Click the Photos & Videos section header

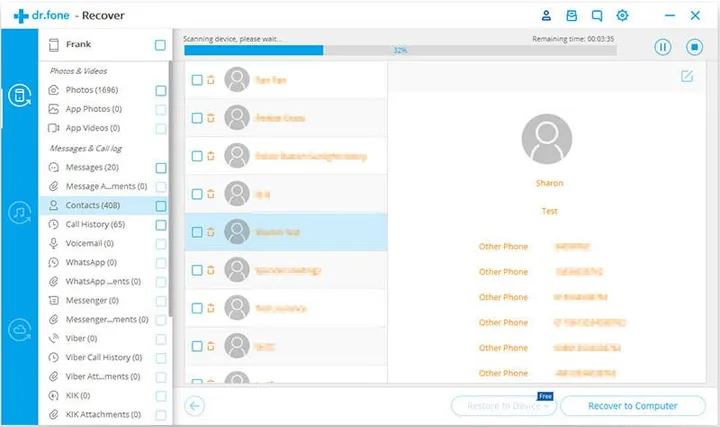pyautogui.click(x=79, y=71)
